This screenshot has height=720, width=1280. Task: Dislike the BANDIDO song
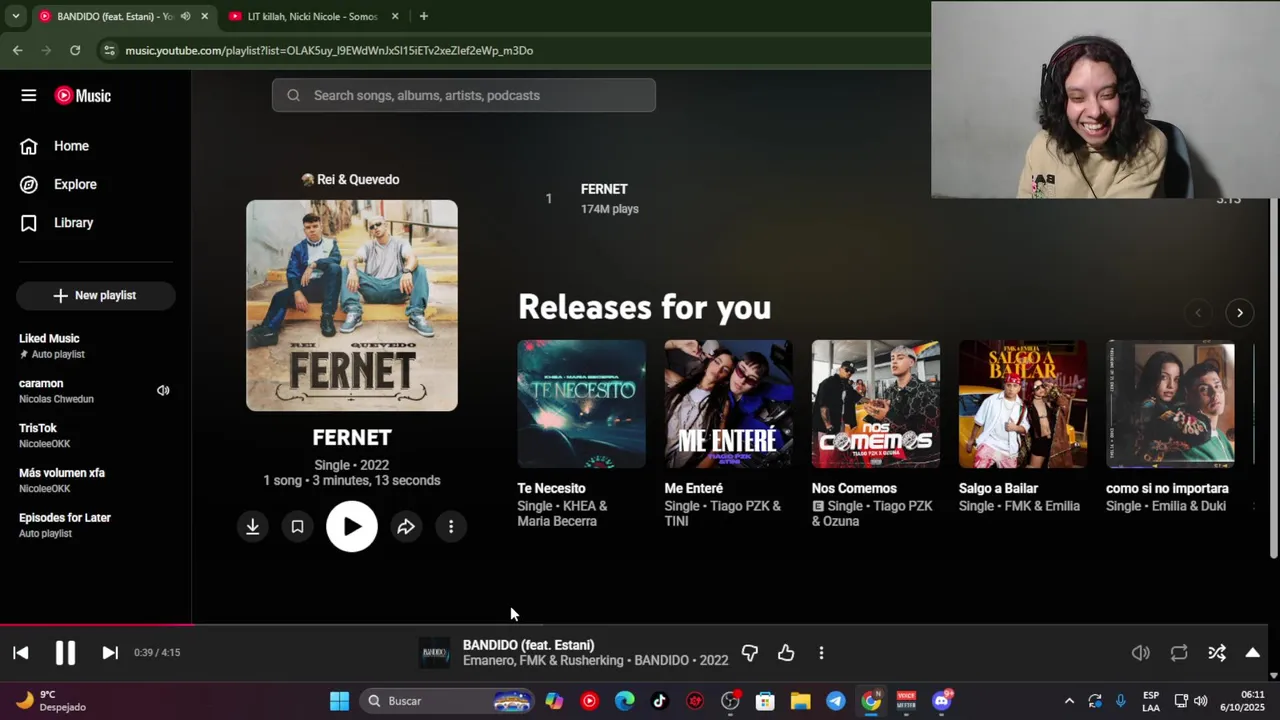pyautogui.click(x=750, y=653)
